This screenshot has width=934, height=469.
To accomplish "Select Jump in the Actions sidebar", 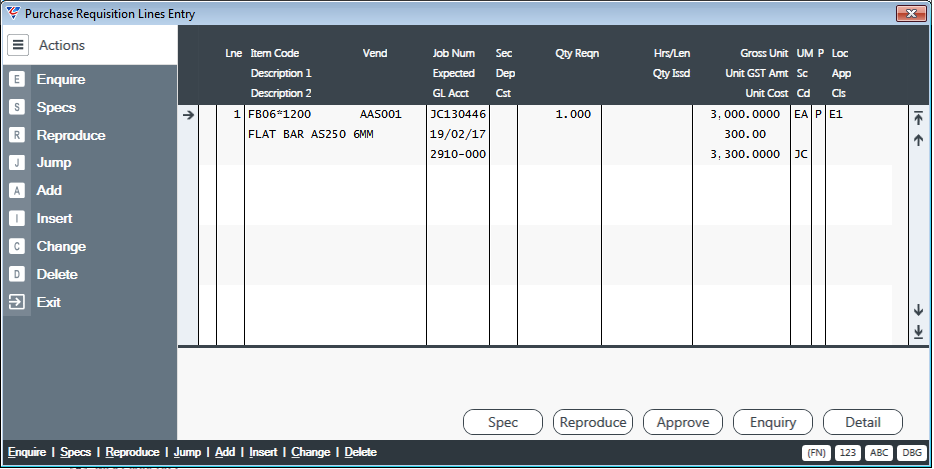I will coord(54,163).
